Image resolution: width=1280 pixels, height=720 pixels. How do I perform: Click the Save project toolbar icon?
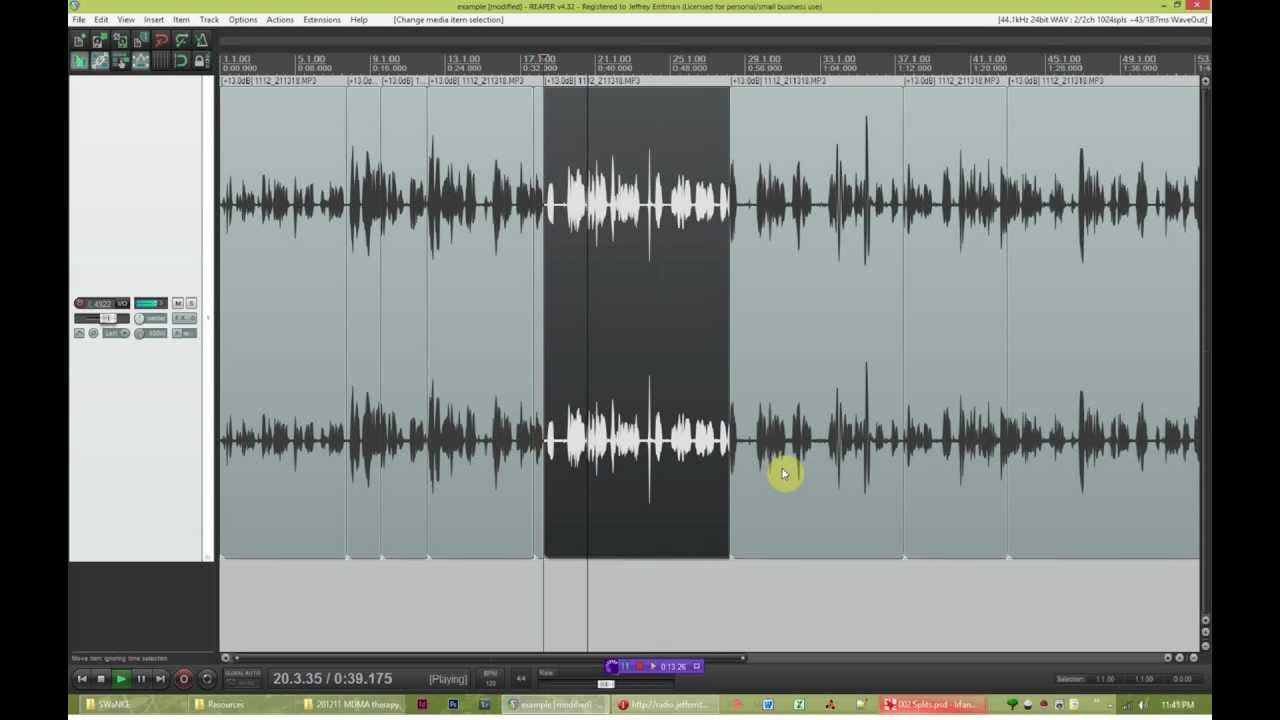click(x=120, y=40)
